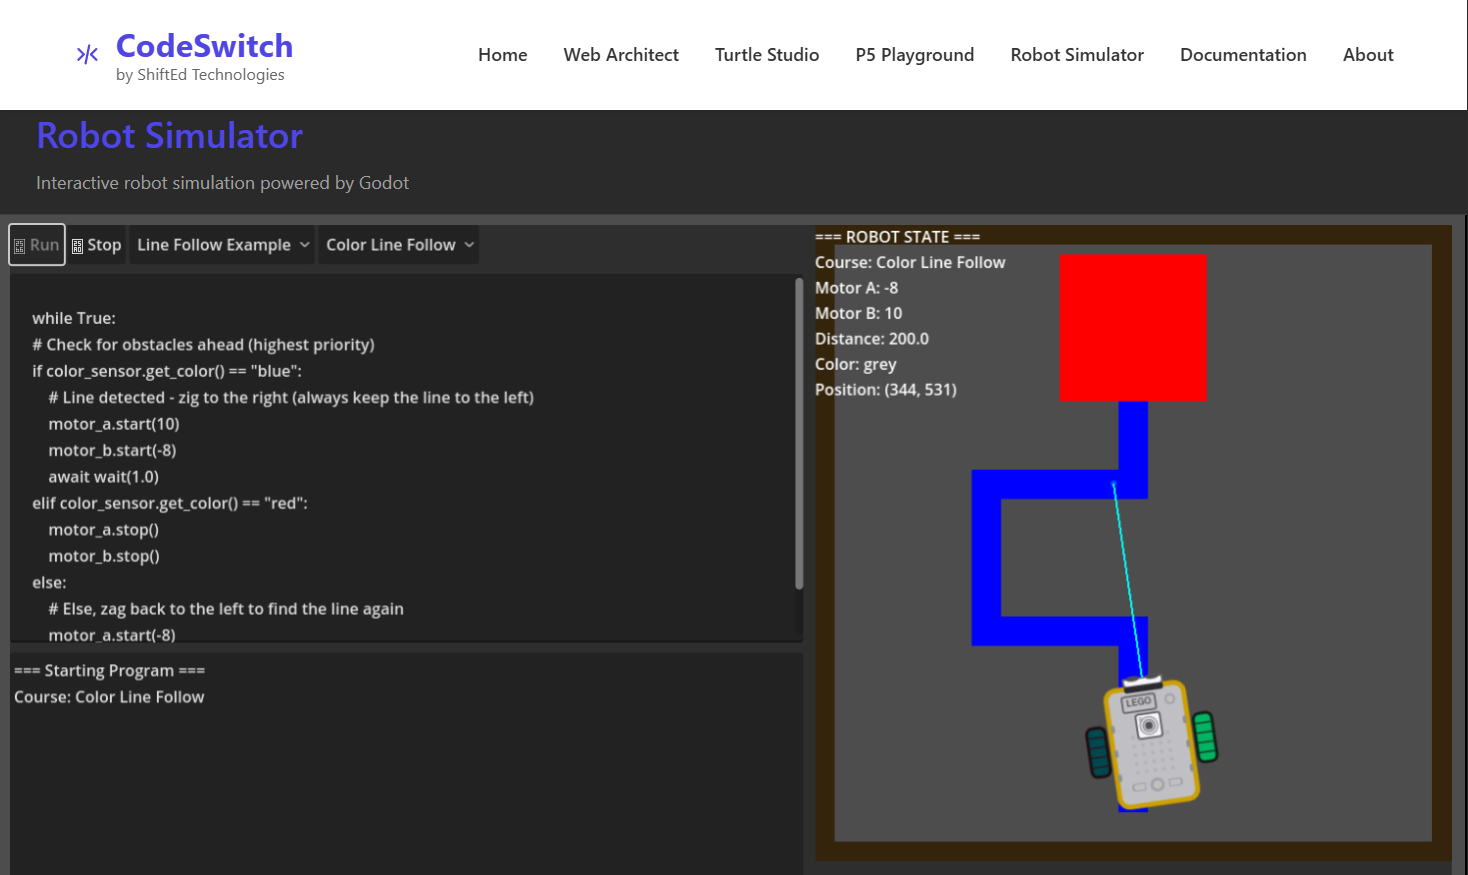1468x875 pixels.
Task: Open the Color Line Follow course selector
Action: pos(398,244)
